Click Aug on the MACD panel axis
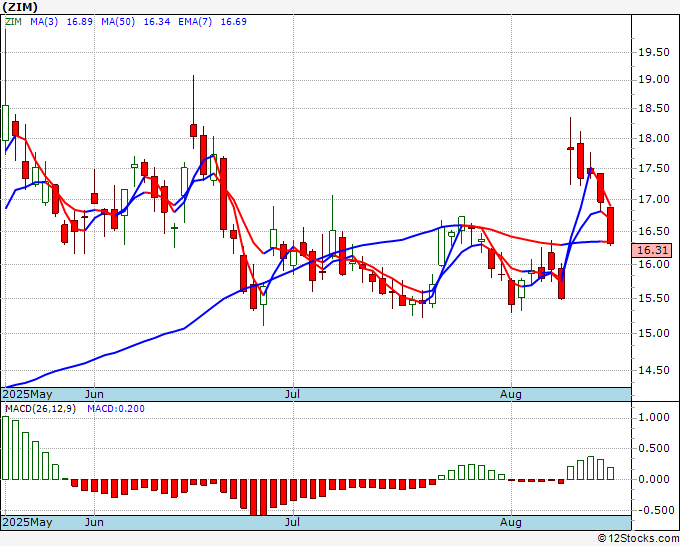This screenshot has width=680, height=546. click(x=510, y=522)
